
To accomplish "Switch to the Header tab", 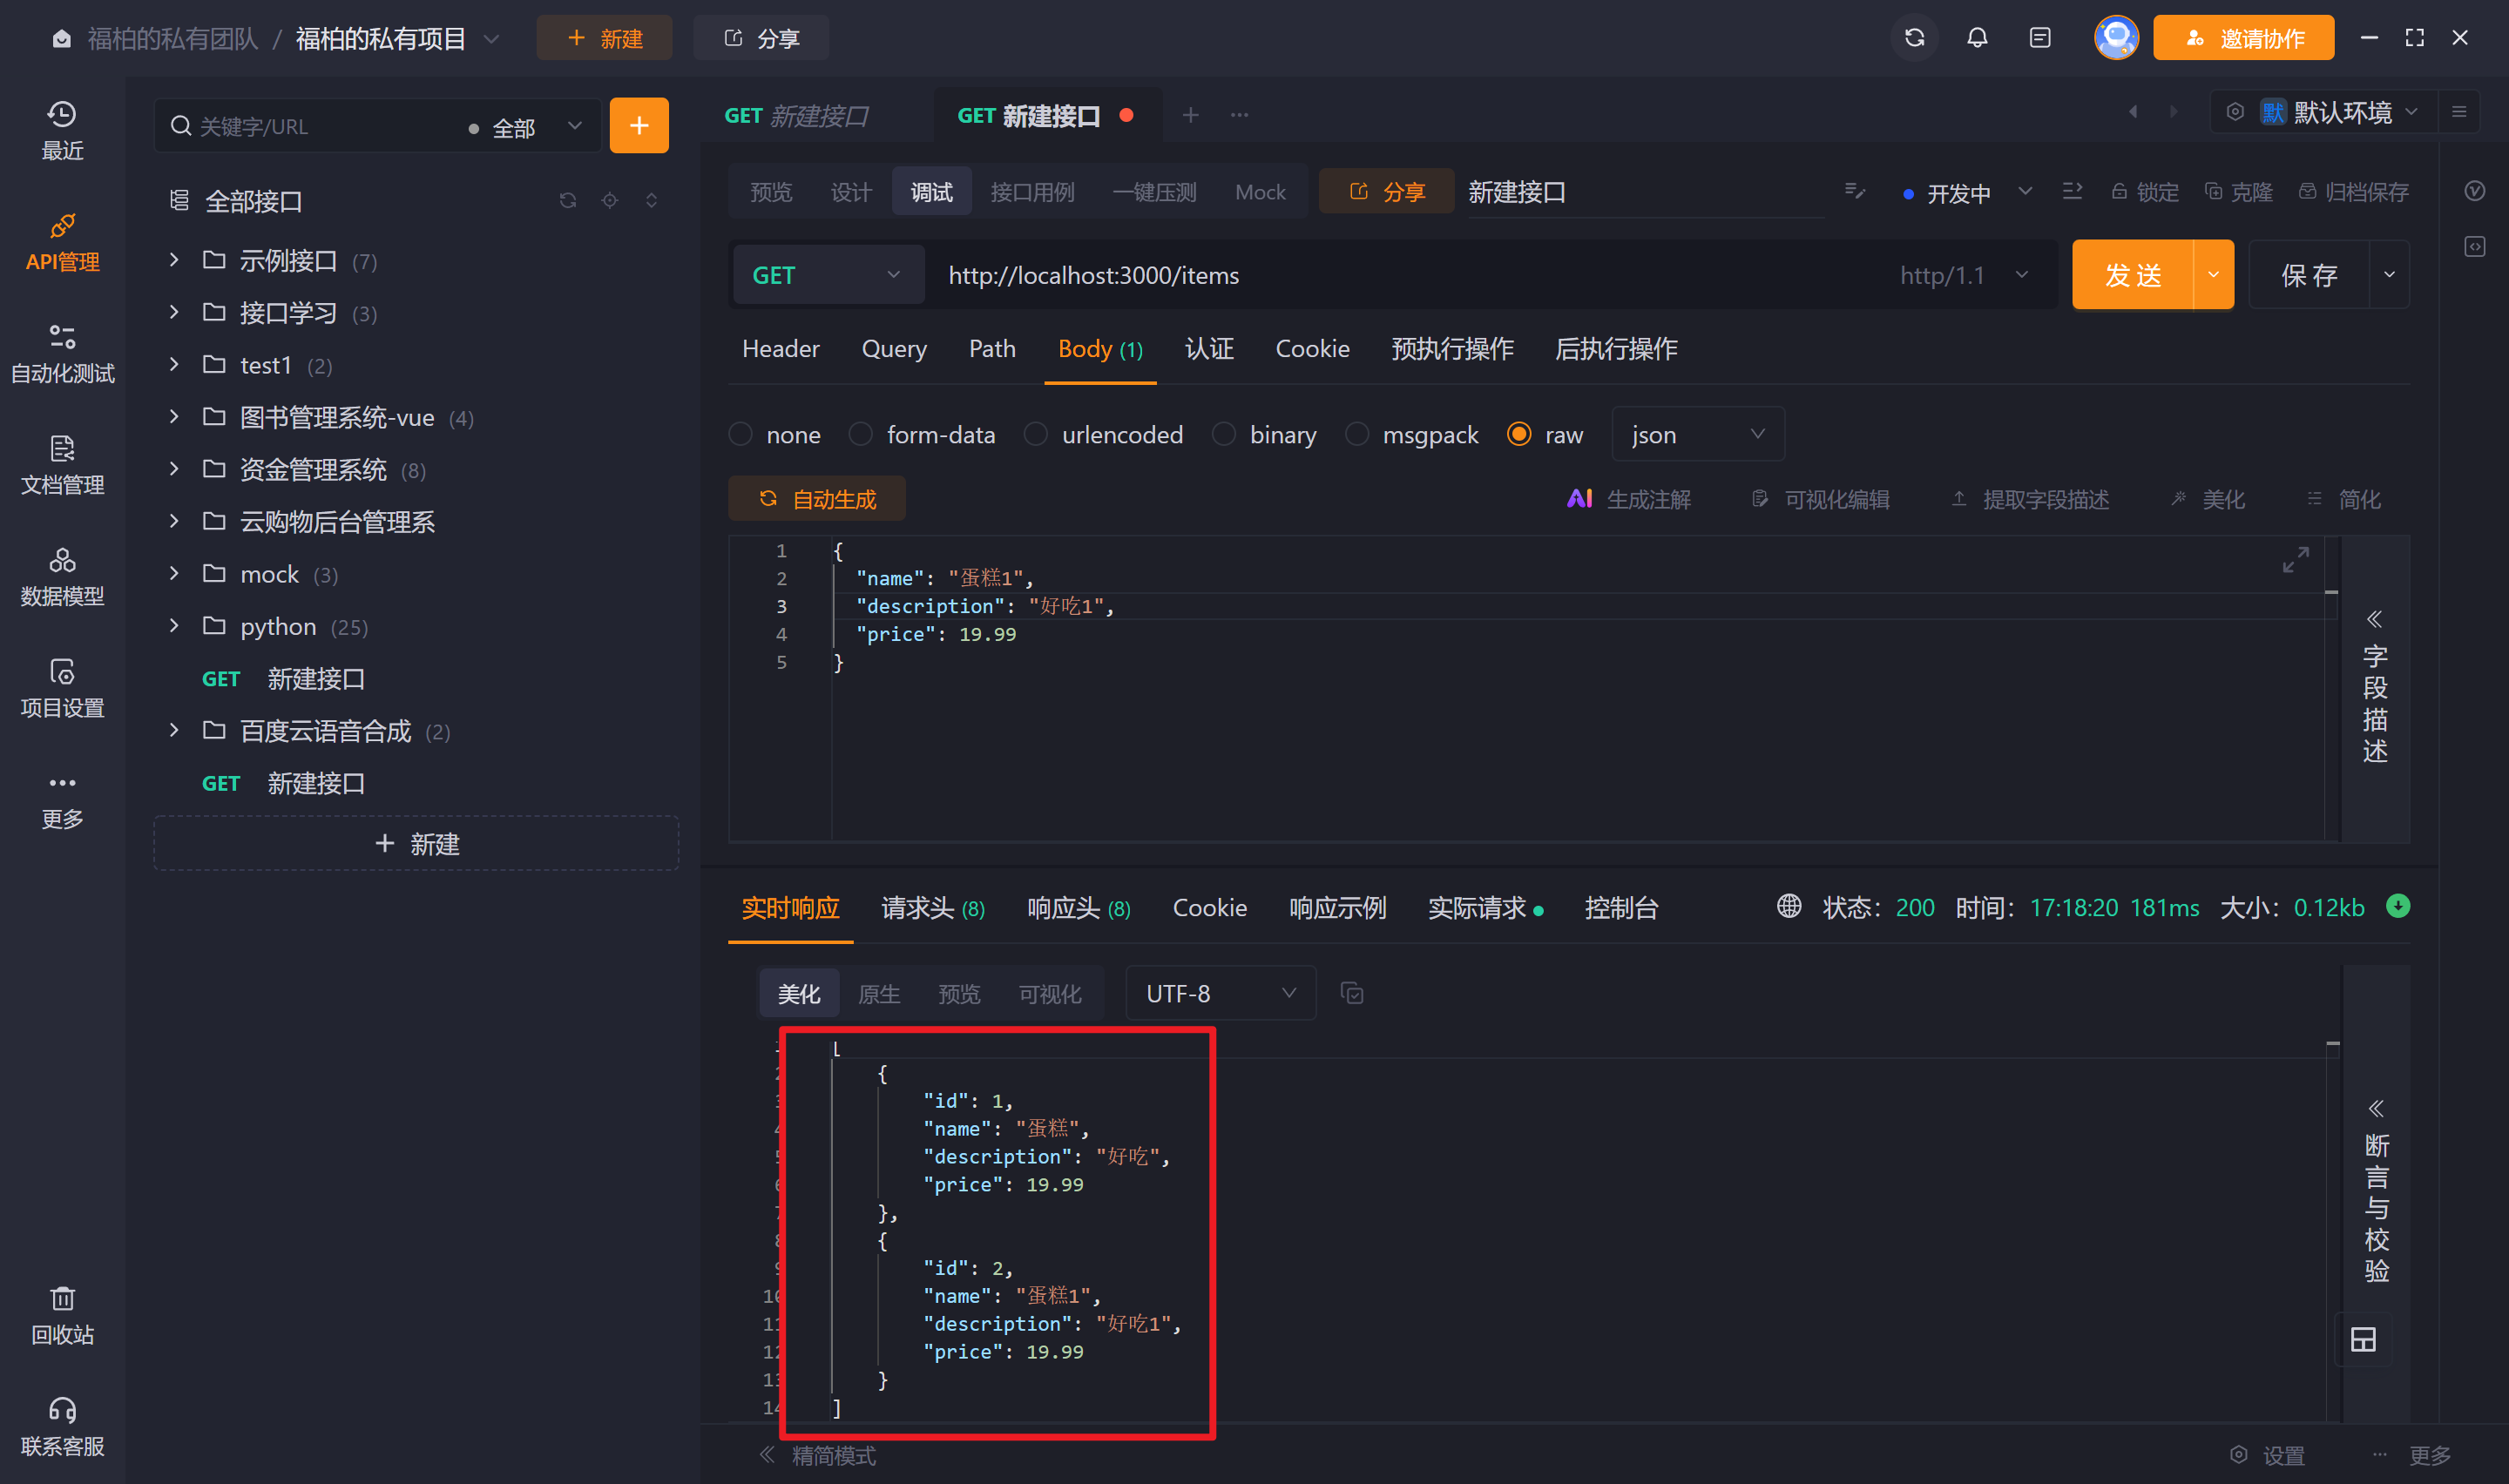I will click(x=780, y=349).
